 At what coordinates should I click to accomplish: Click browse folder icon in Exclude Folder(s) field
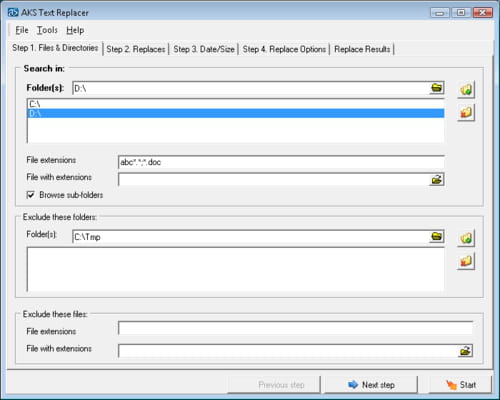coord(436,237)
